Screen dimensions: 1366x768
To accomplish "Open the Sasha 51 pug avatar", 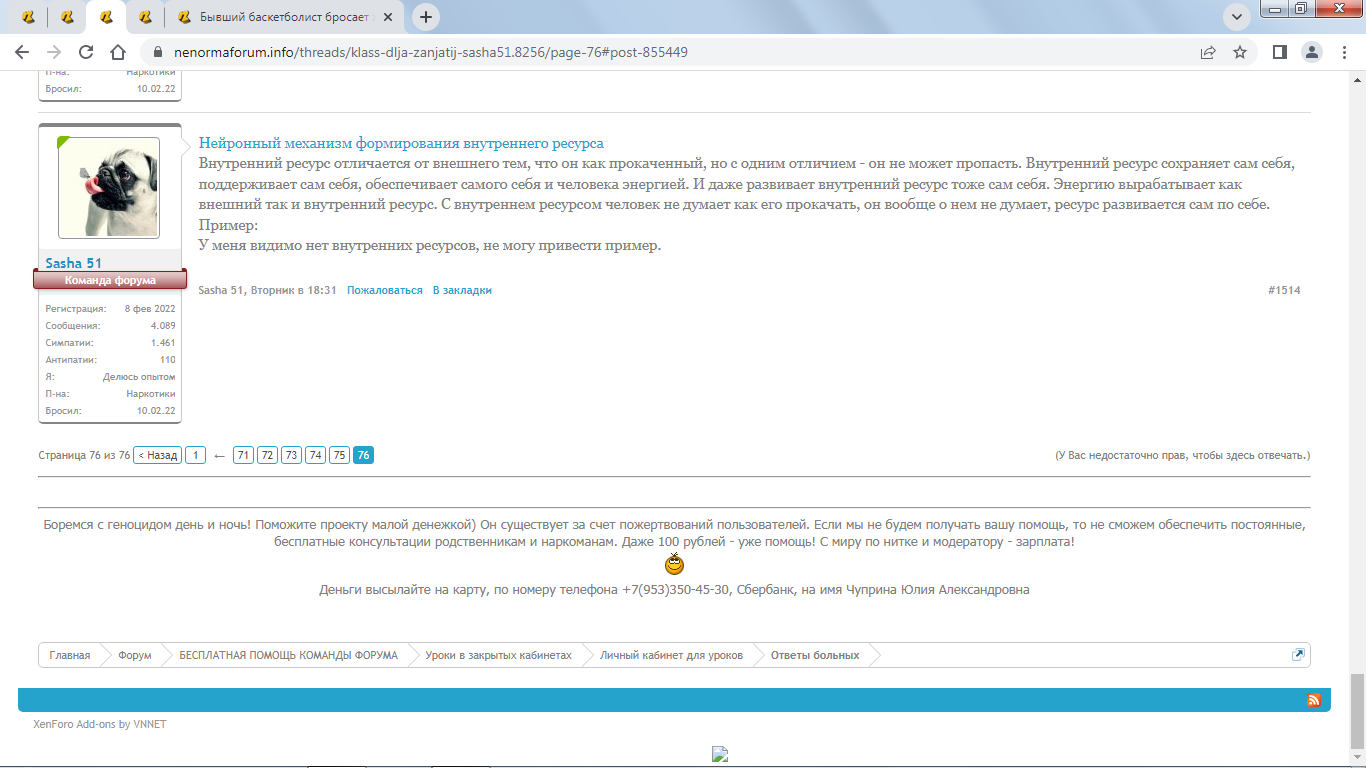I will click(109, 187).
